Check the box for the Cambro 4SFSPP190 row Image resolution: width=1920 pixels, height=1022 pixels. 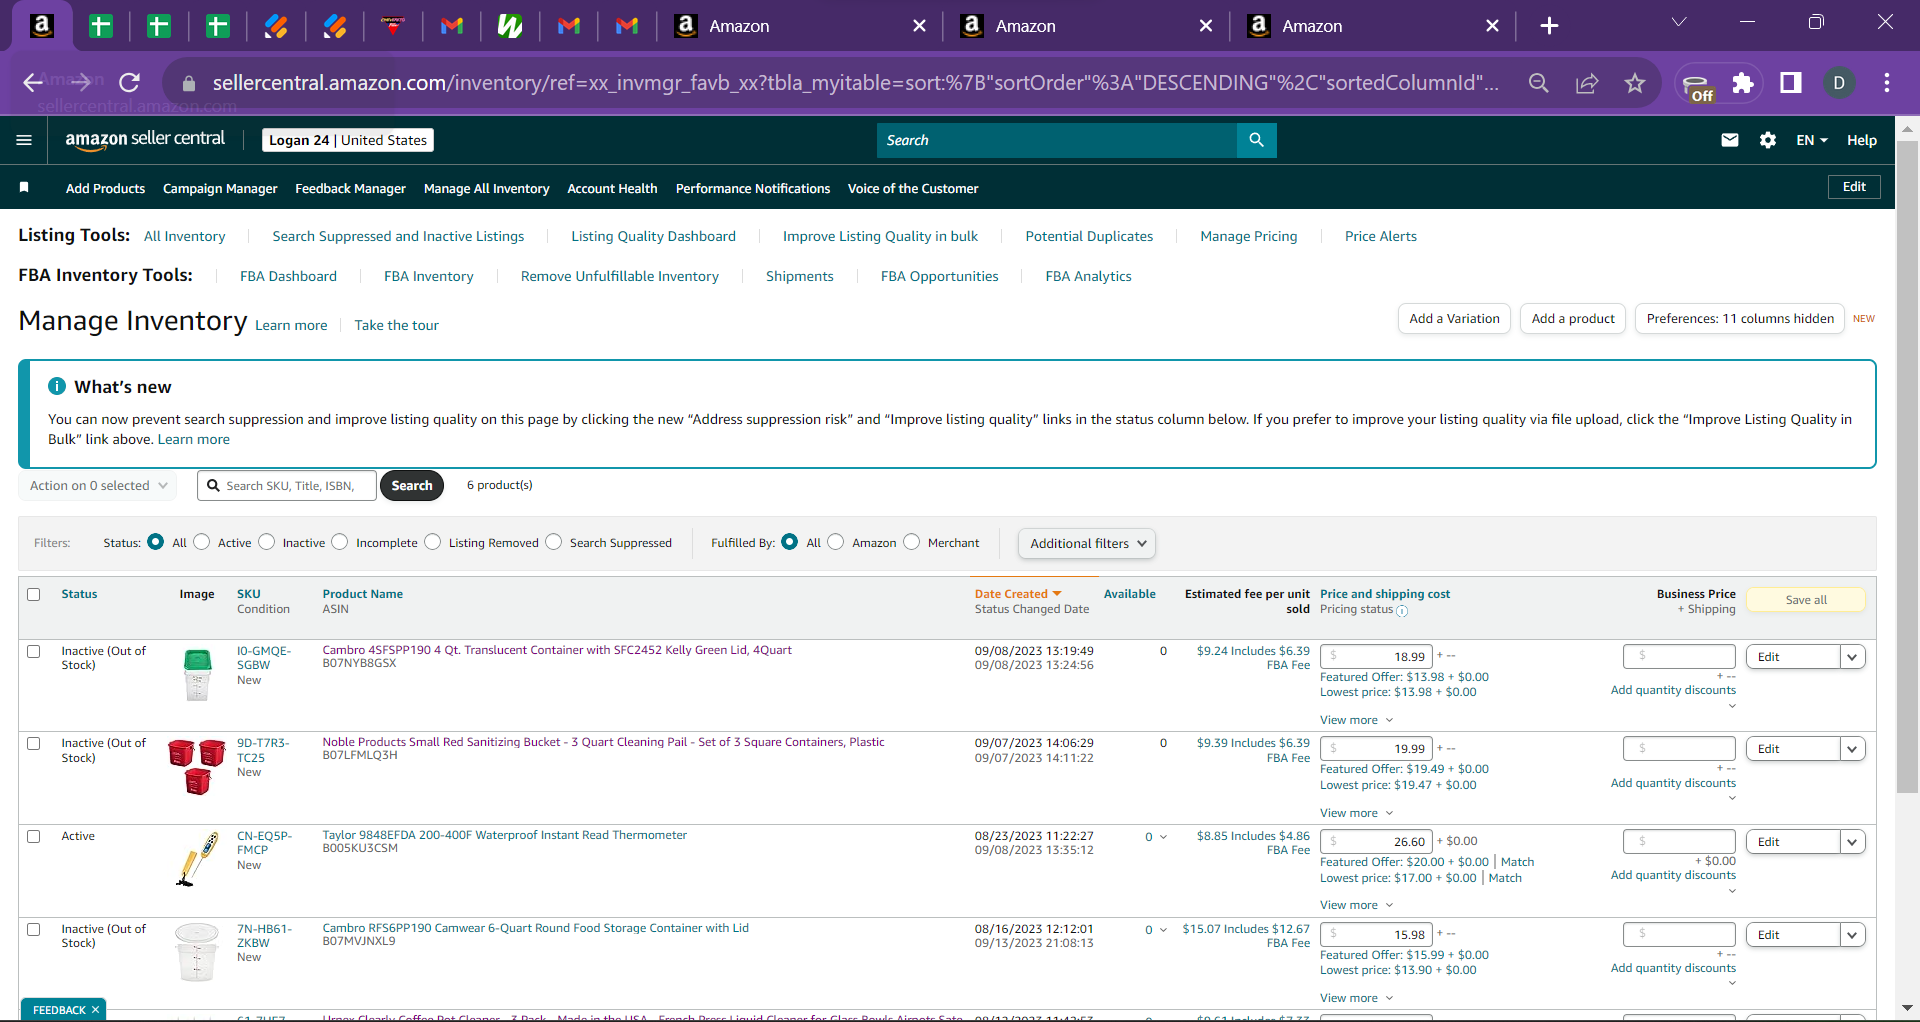(x=34, y=651)
